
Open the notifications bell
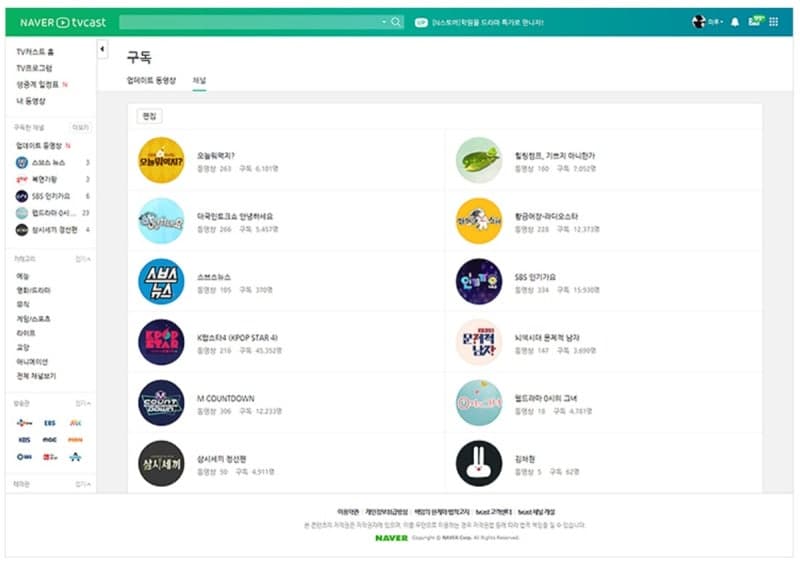[735, 22]
